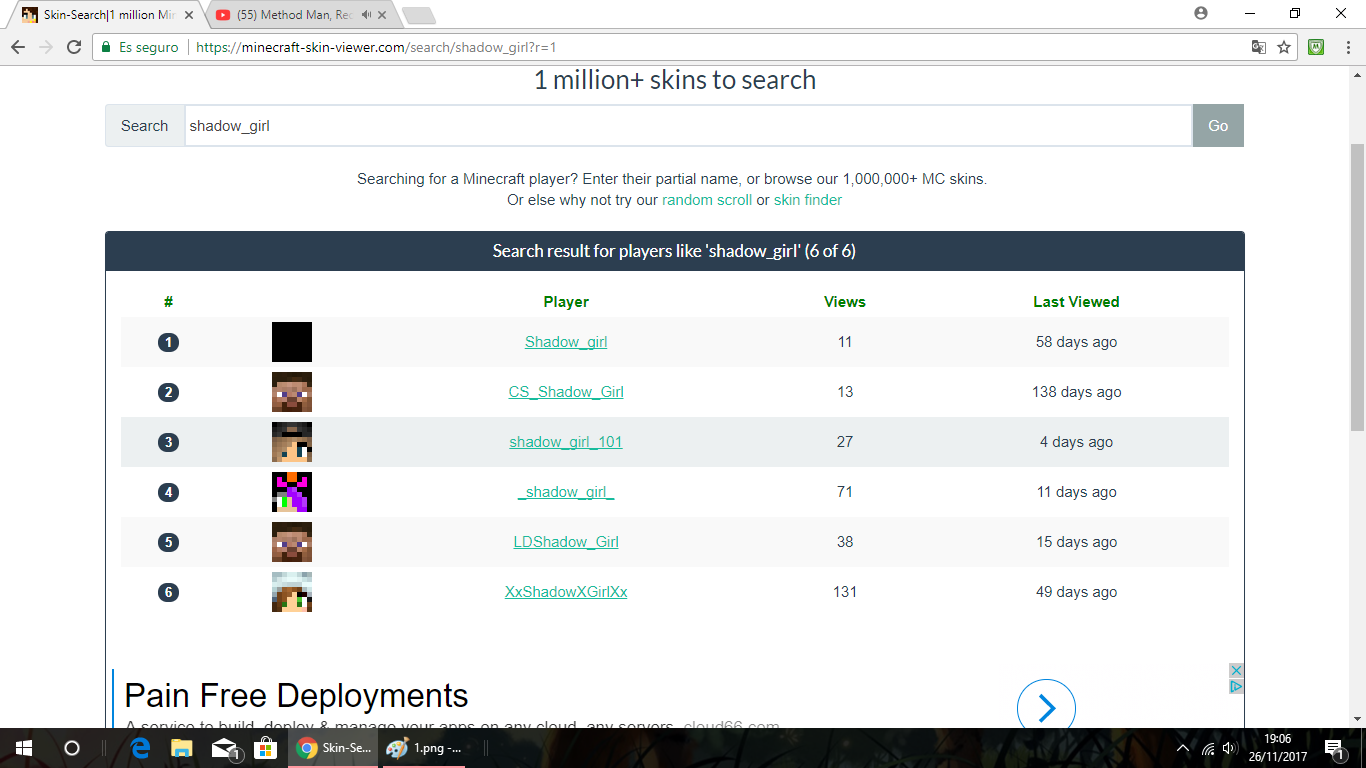Bookmark this page with the star icon
This screenshot has width=1366, height=768.
coord(1284,47)
